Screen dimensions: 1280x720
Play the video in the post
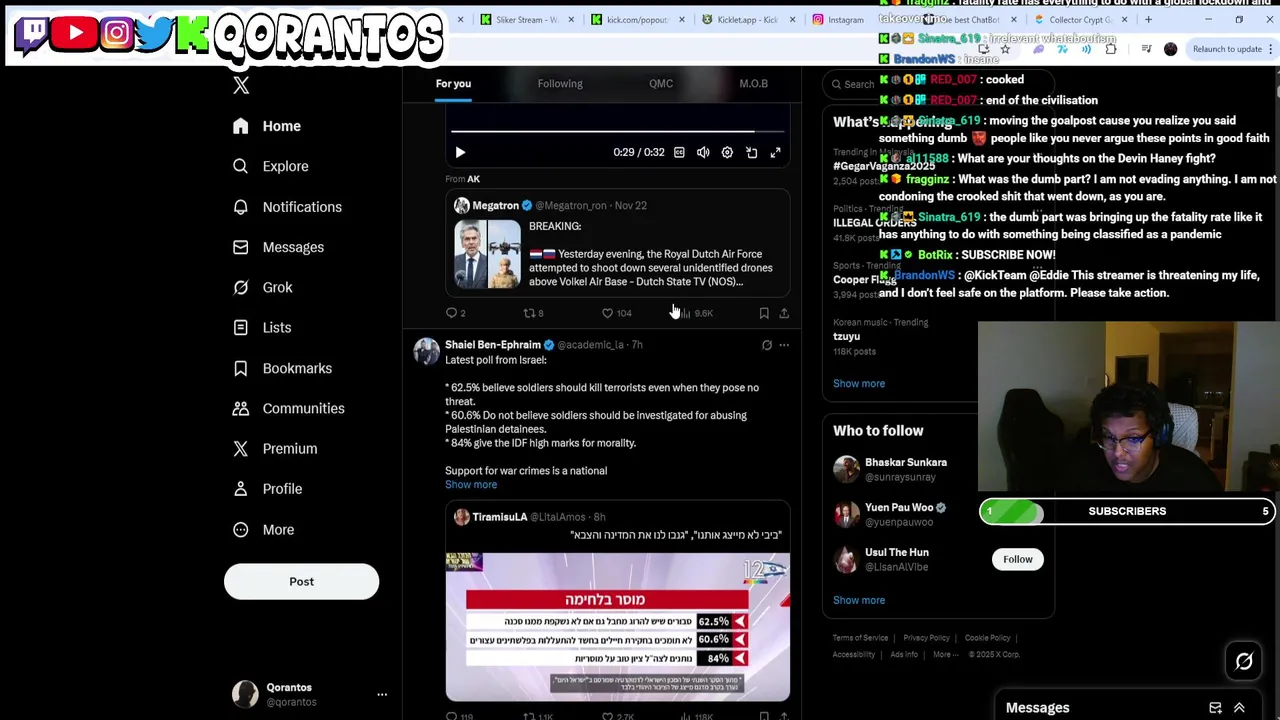[460, 152]
